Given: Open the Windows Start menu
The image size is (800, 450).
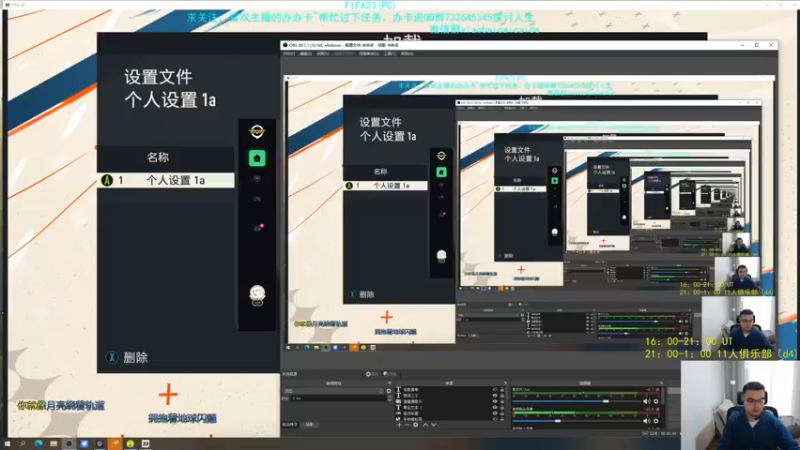Looking at the screenshot, I should point(7,444).
